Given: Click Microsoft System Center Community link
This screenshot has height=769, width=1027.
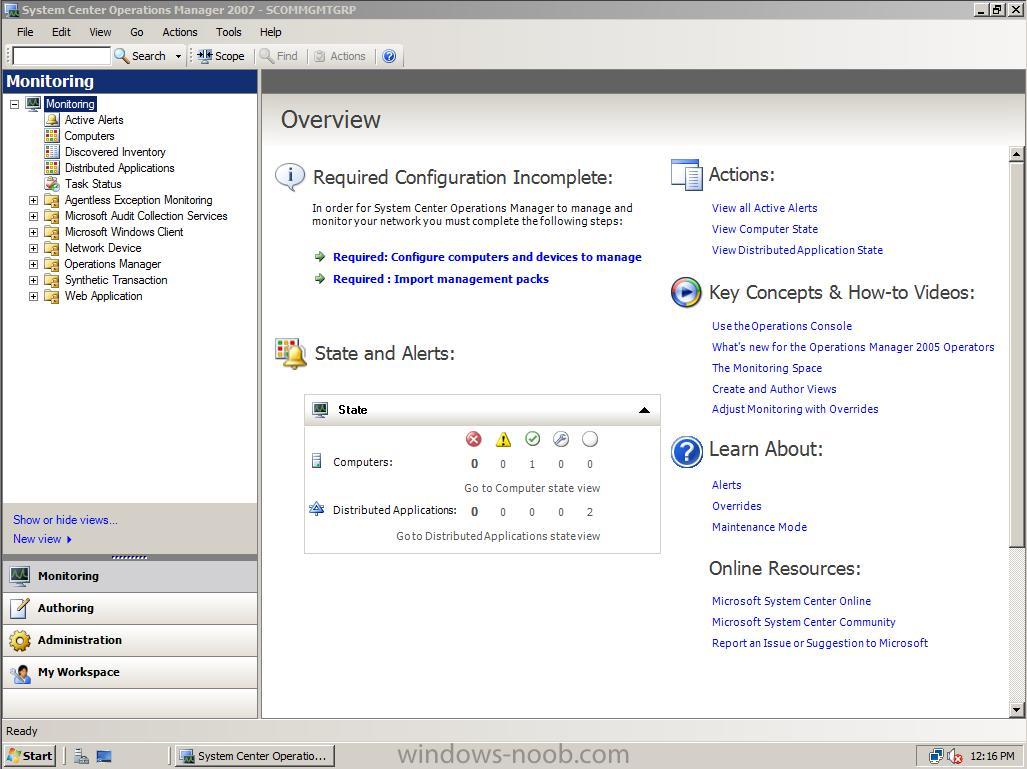Looking at the screenshot, I should [804, 622].
